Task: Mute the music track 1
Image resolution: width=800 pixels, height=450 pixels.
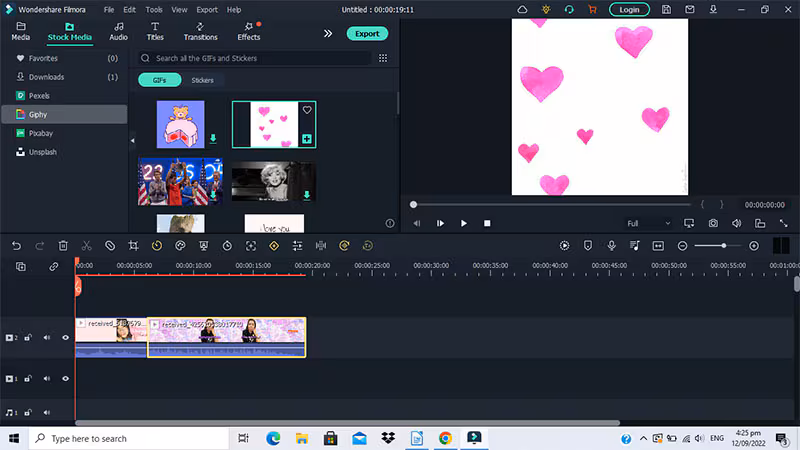Action: 46,412
